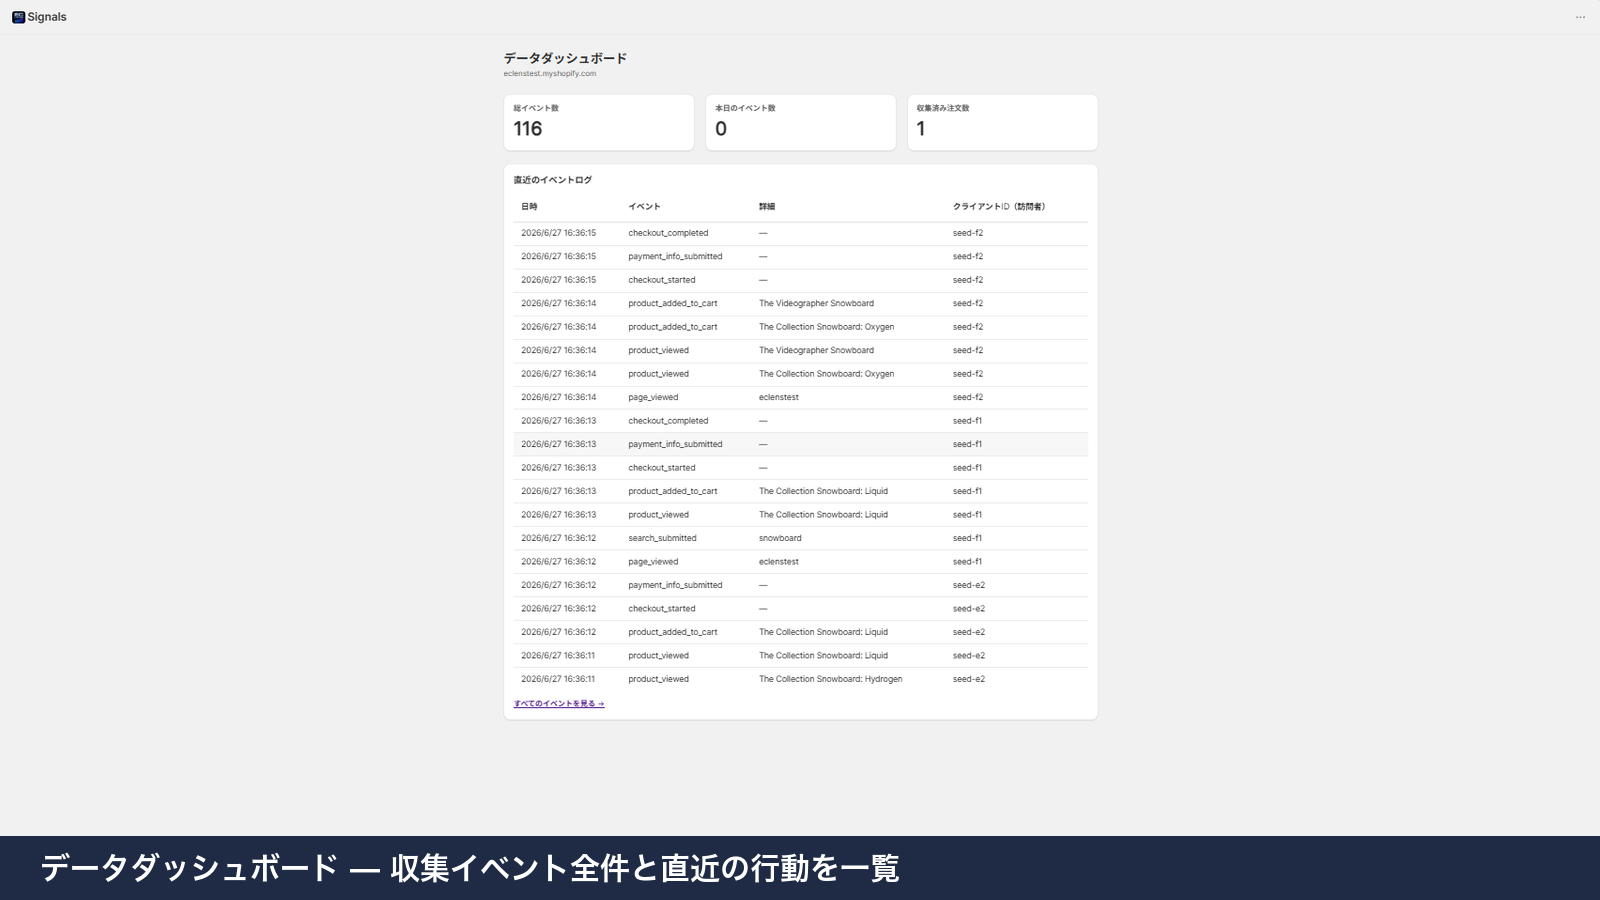The image size is (1600, 900).
Task: Select the 総イベント数 card showing 116
Action: coord(599,122)
